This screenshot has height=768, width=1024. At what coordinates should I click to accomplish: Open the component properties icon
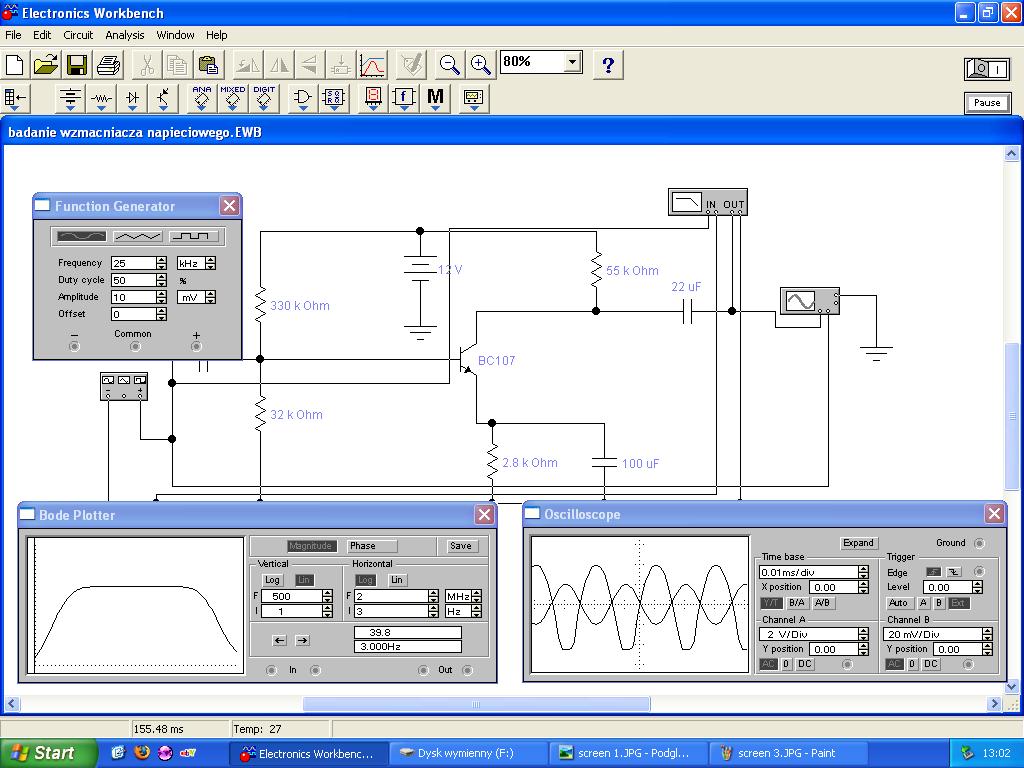pos(411,65)
